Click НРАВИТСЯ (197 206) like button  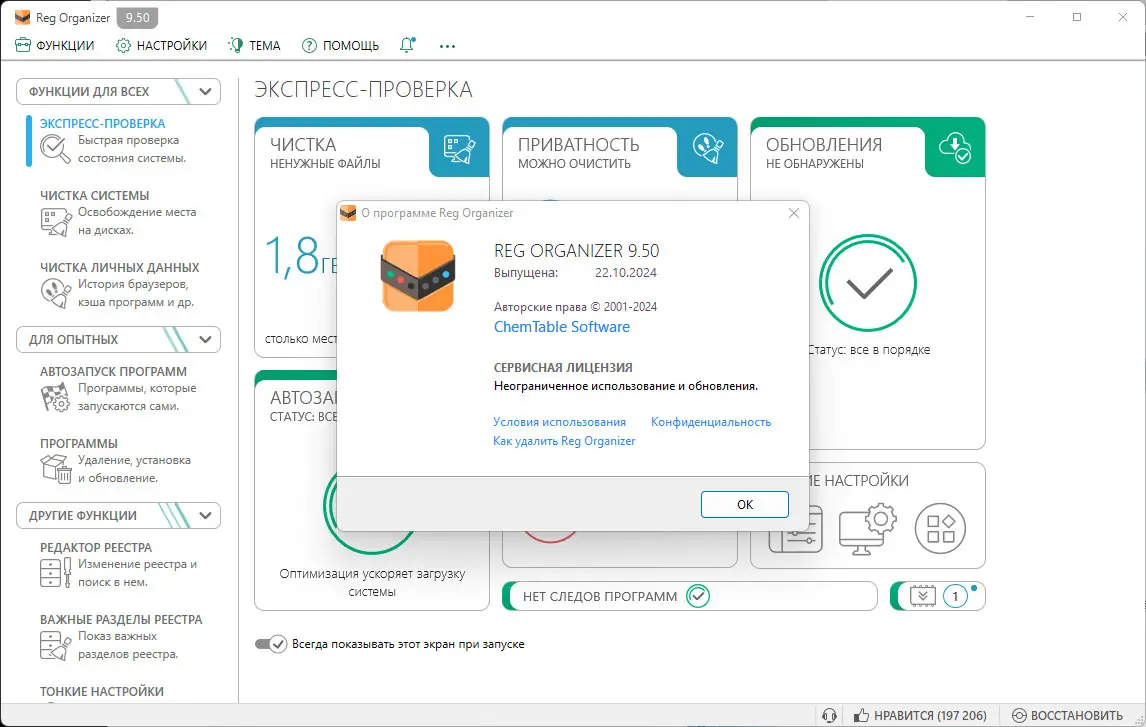point(919,715)
